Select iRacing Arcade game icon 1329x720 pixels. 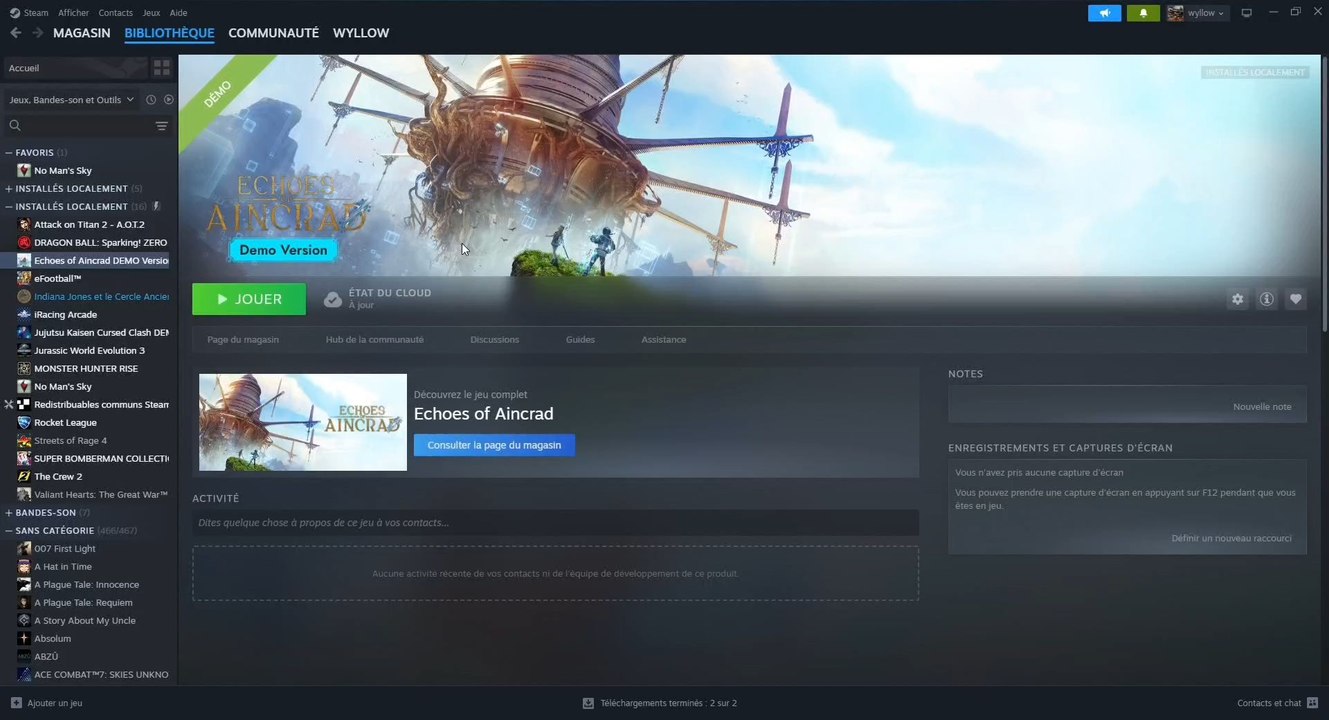pos(24,315)
